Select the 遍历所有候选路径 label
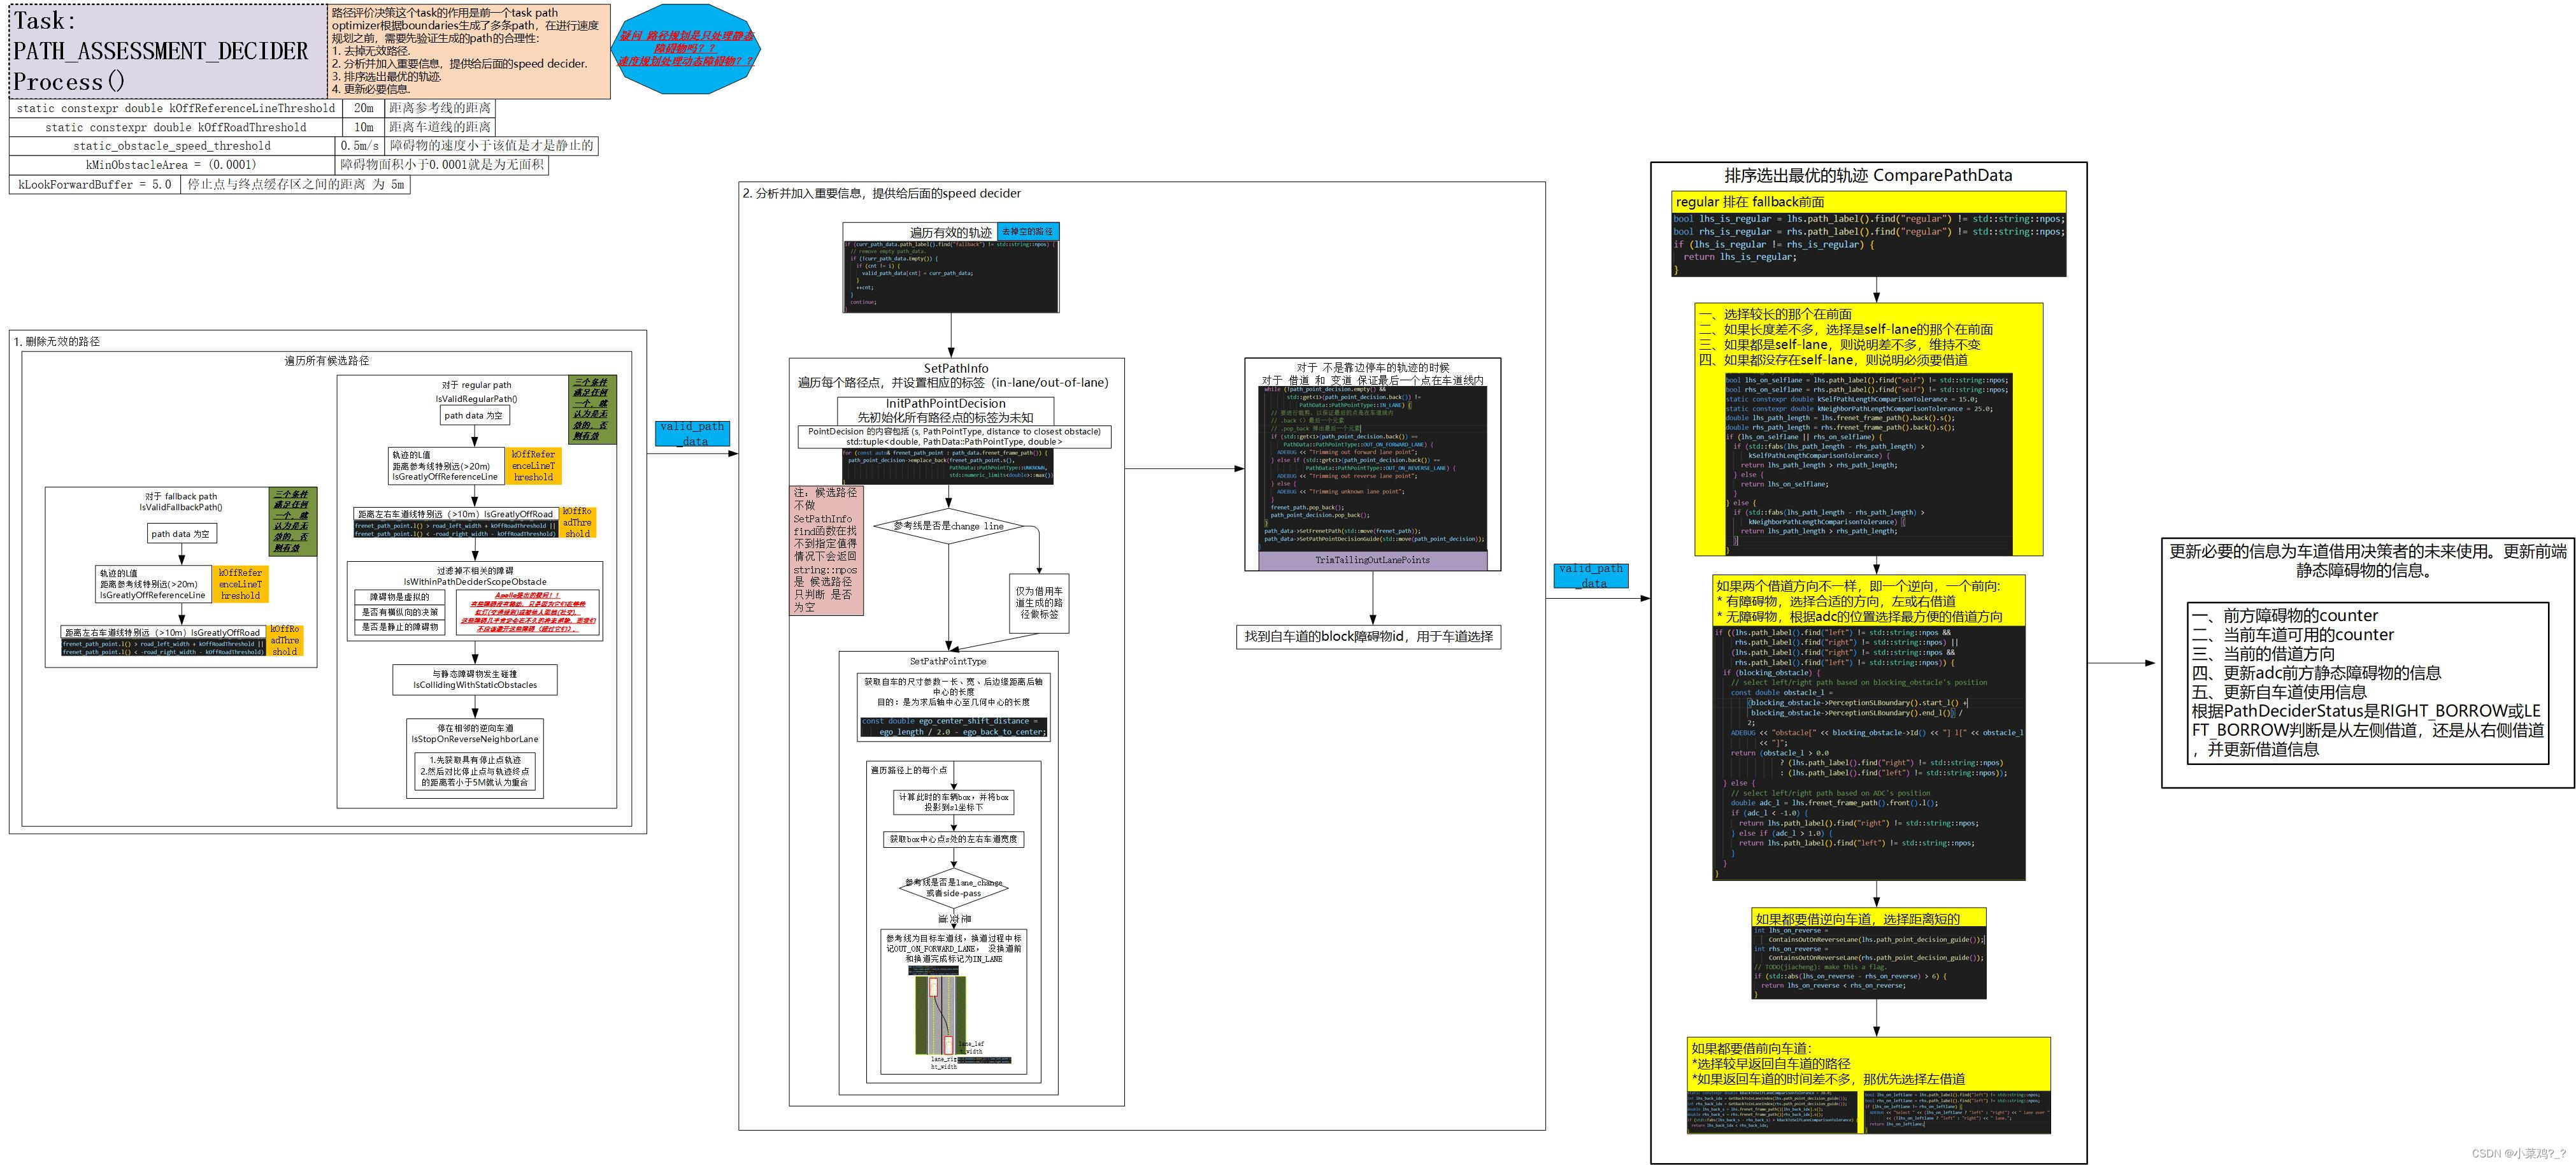2576x1165 pixels. tap(327, 361)
